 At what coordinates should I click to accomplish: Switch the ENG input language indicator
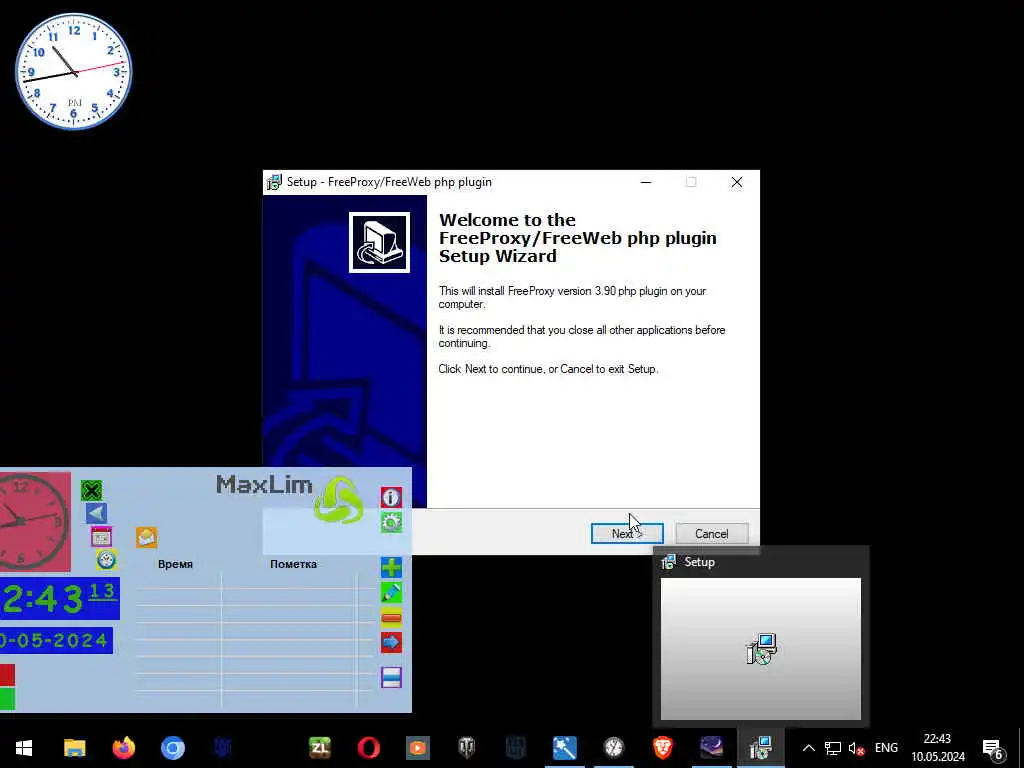pyautogui.click(x=886, y=748)
